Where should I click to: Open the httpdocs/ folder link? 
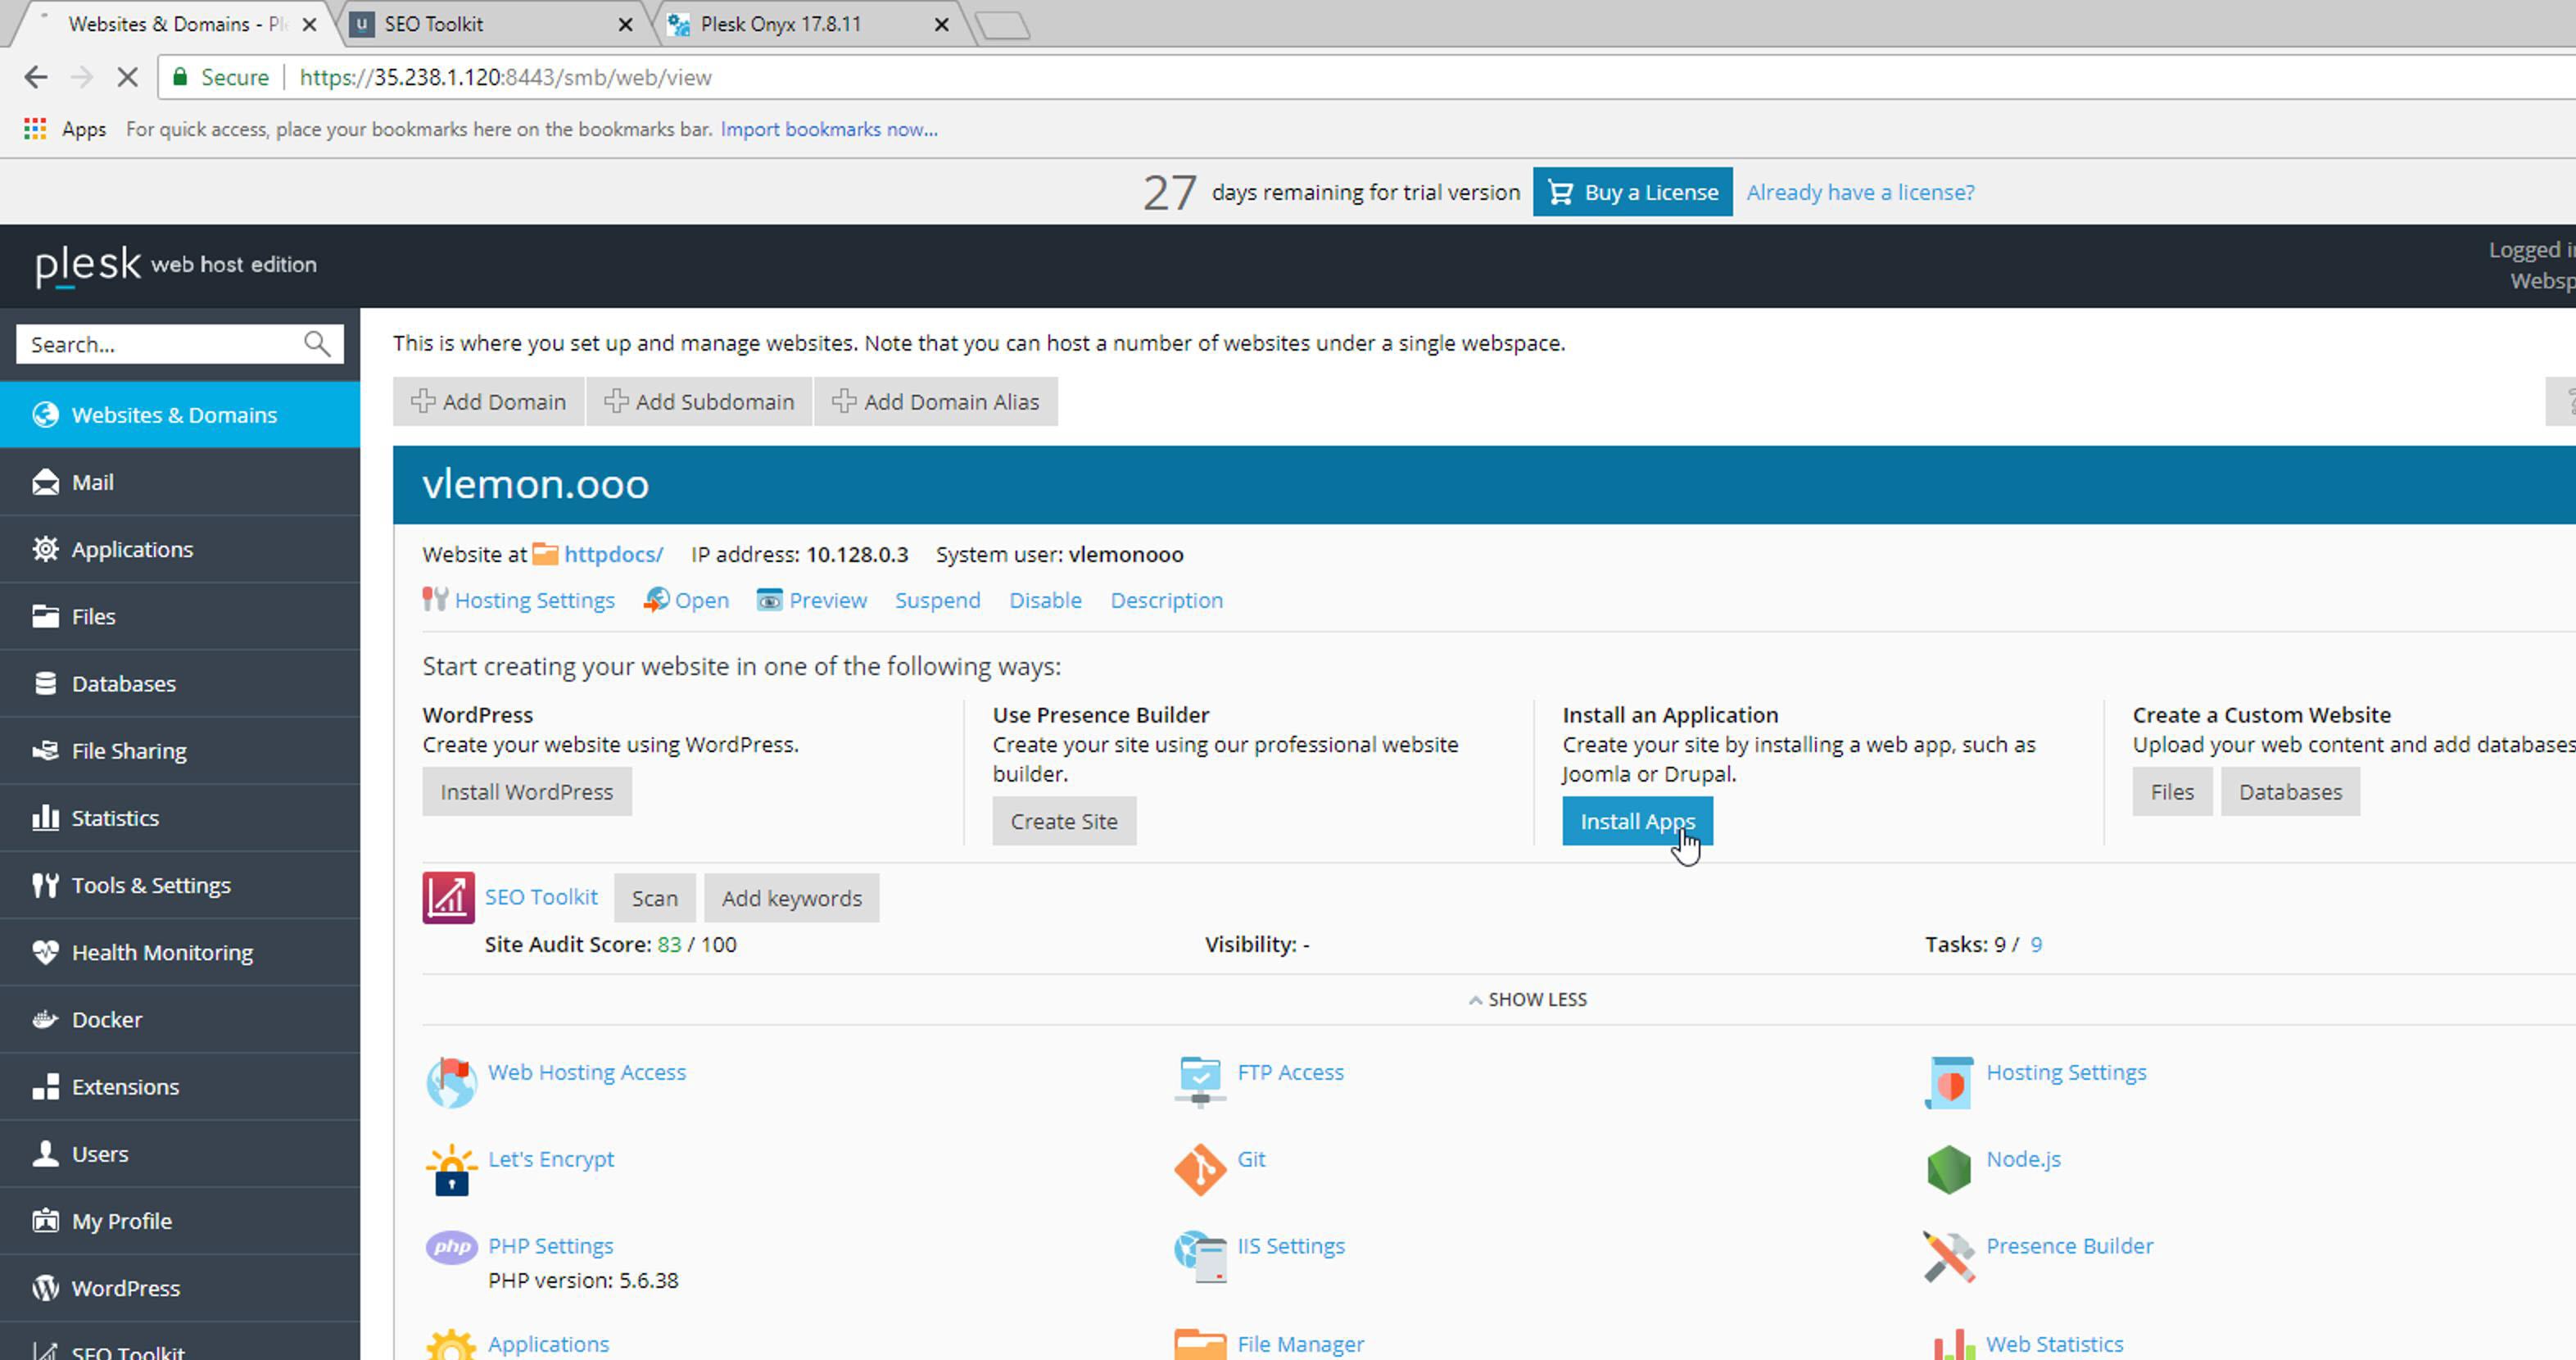point(612,554)
